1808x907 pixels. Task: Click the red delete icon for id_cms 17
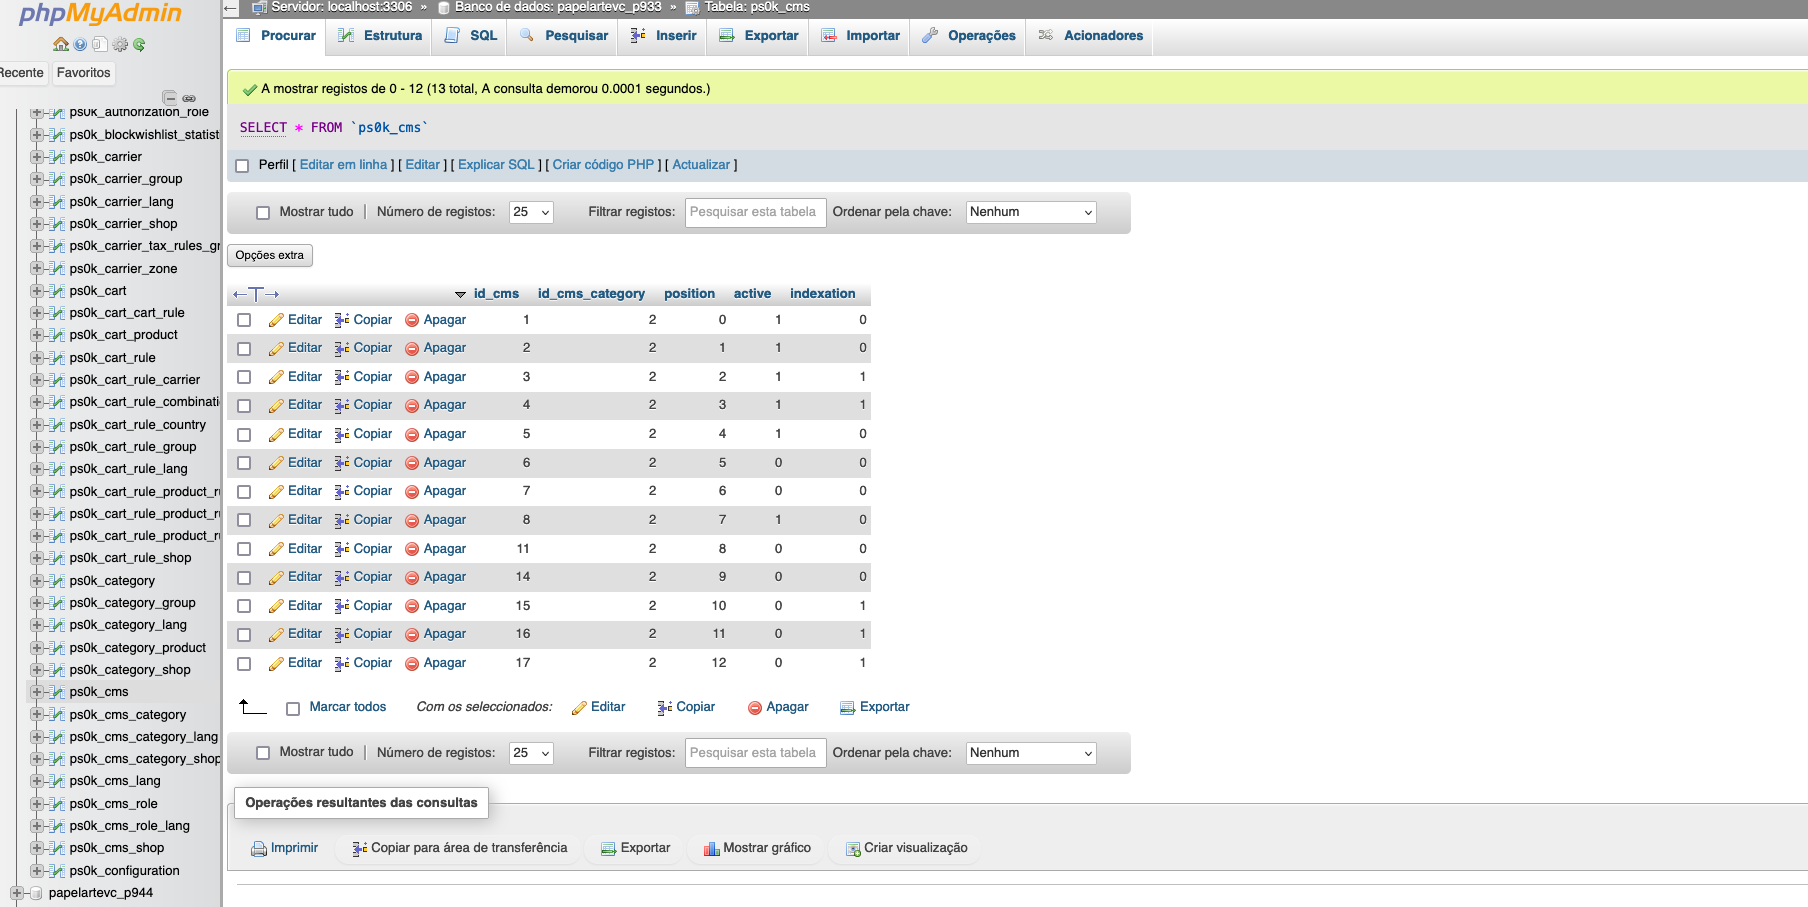412,663
